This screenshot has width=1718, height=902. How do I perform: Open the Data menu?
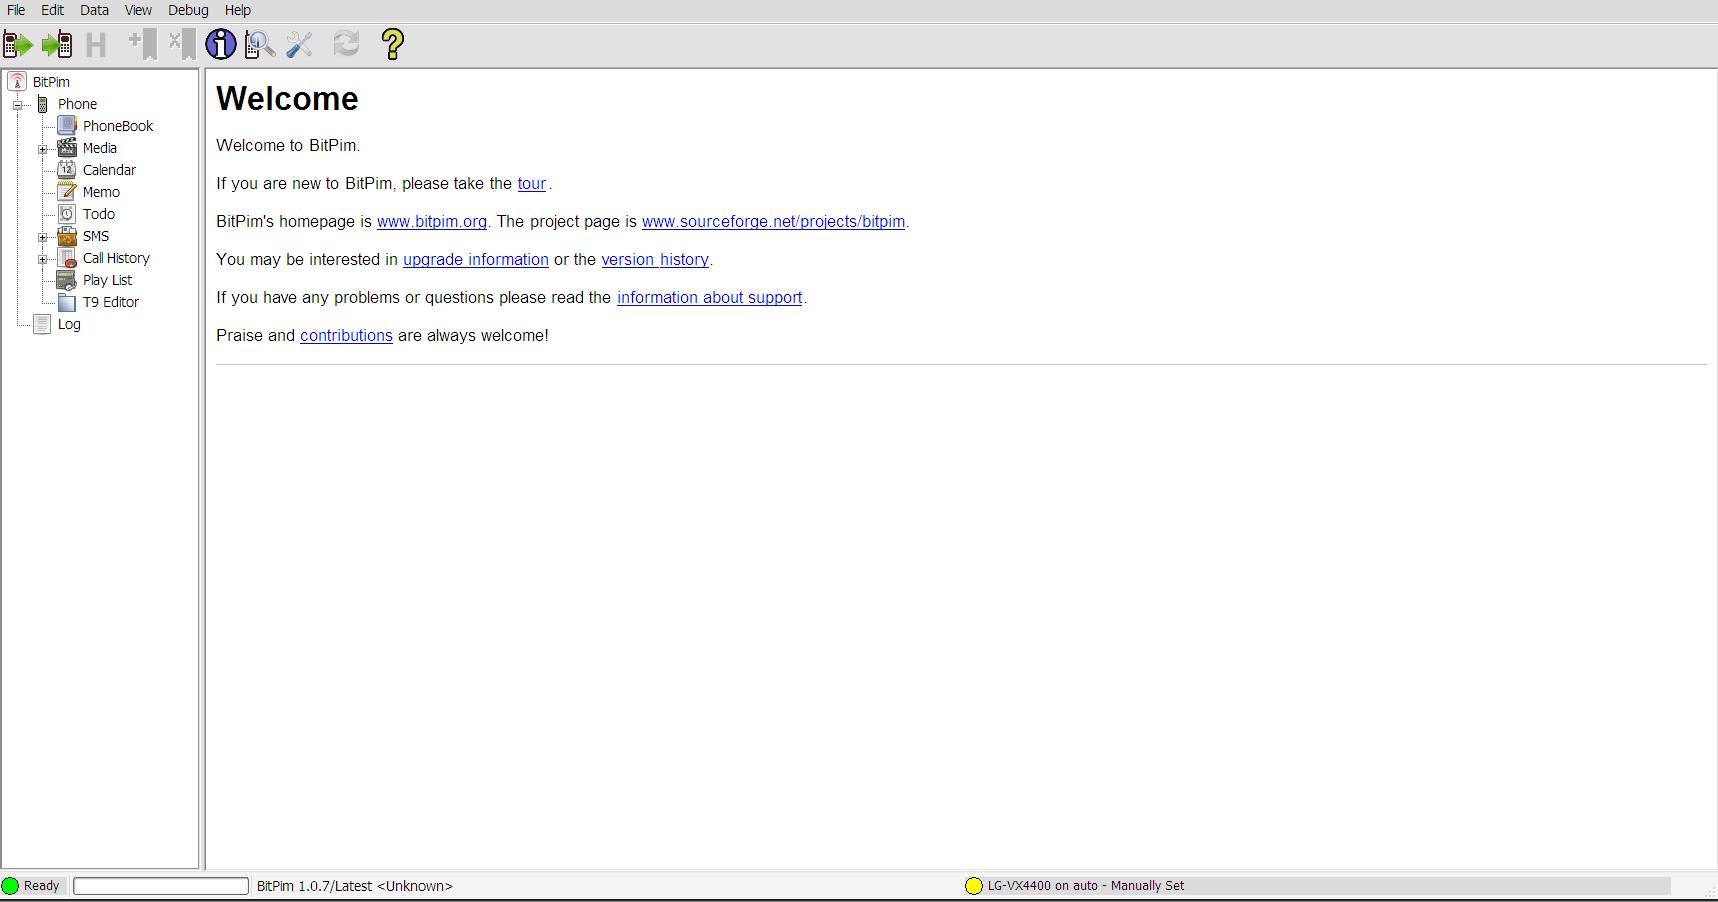(94, 10)
